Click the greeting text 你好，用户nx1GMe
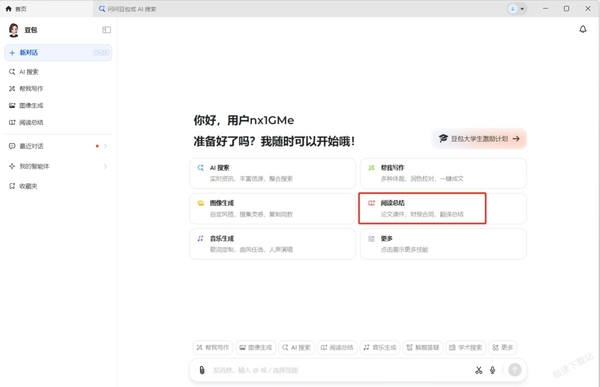This screenshot has width=600, height=387. pyautogui.click(x=244, y=120)
